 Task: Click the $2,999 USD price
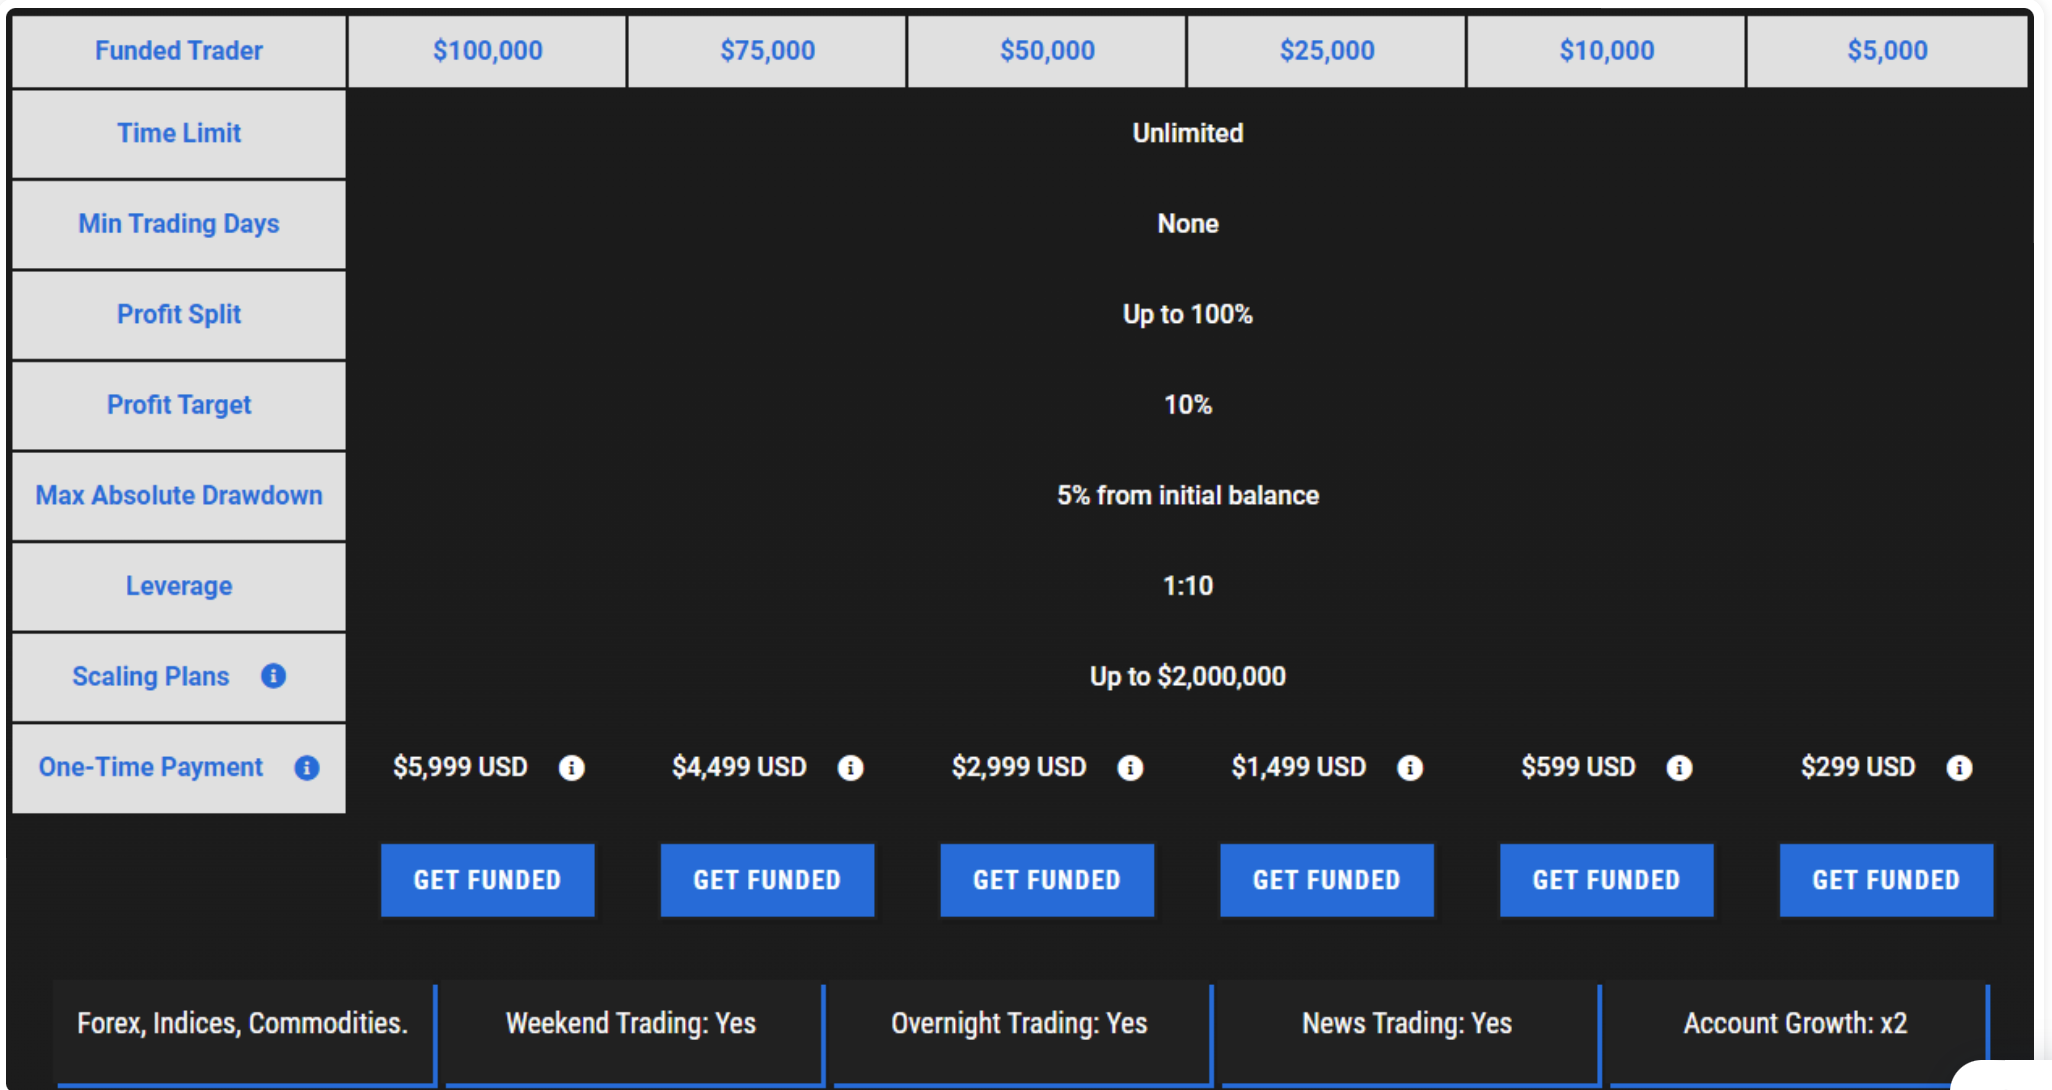(1019, 767)
